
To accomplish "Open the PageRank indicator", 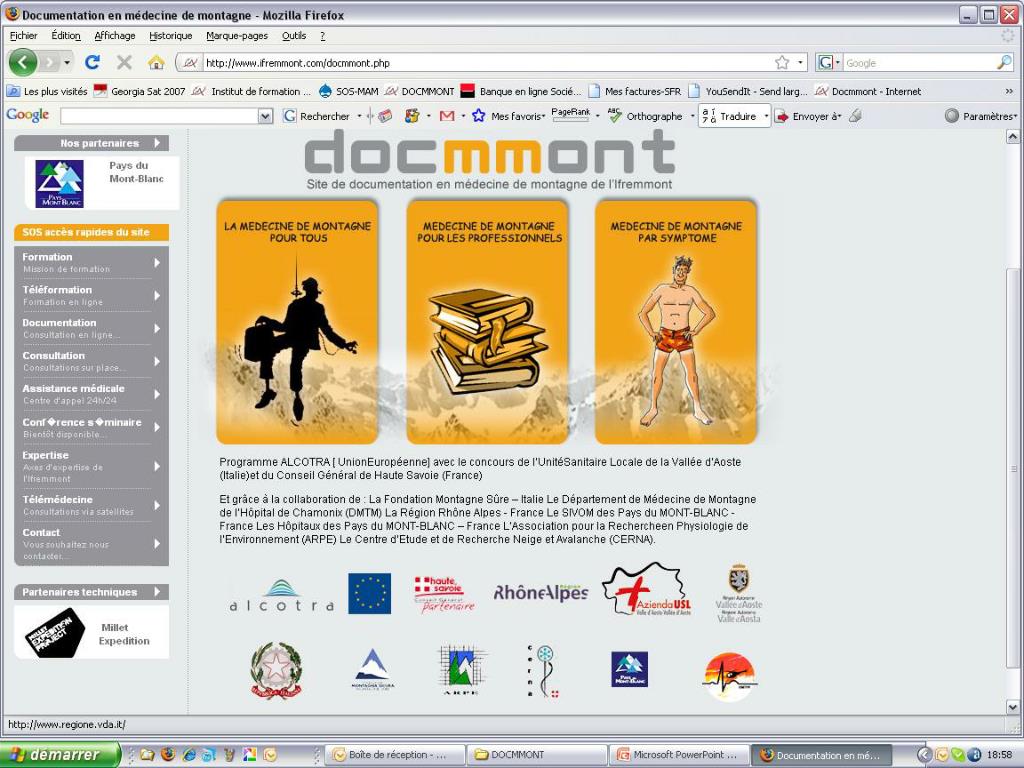I will point(570,114).
